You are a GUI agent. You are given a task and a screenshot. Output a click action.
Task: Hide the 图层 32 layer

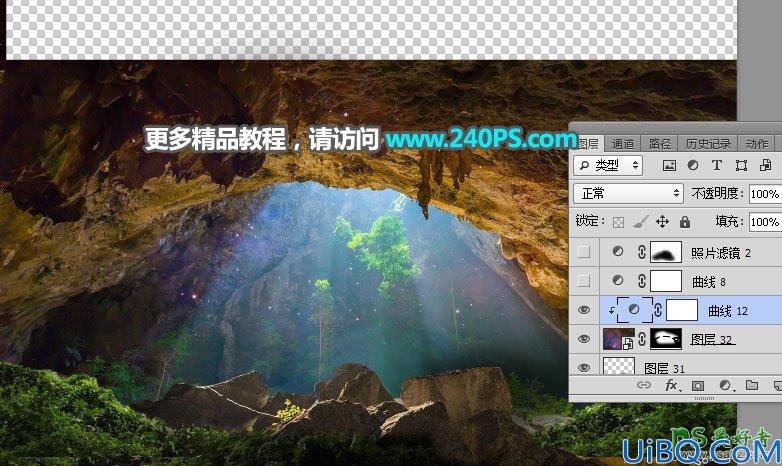click(x=584, y=339)
